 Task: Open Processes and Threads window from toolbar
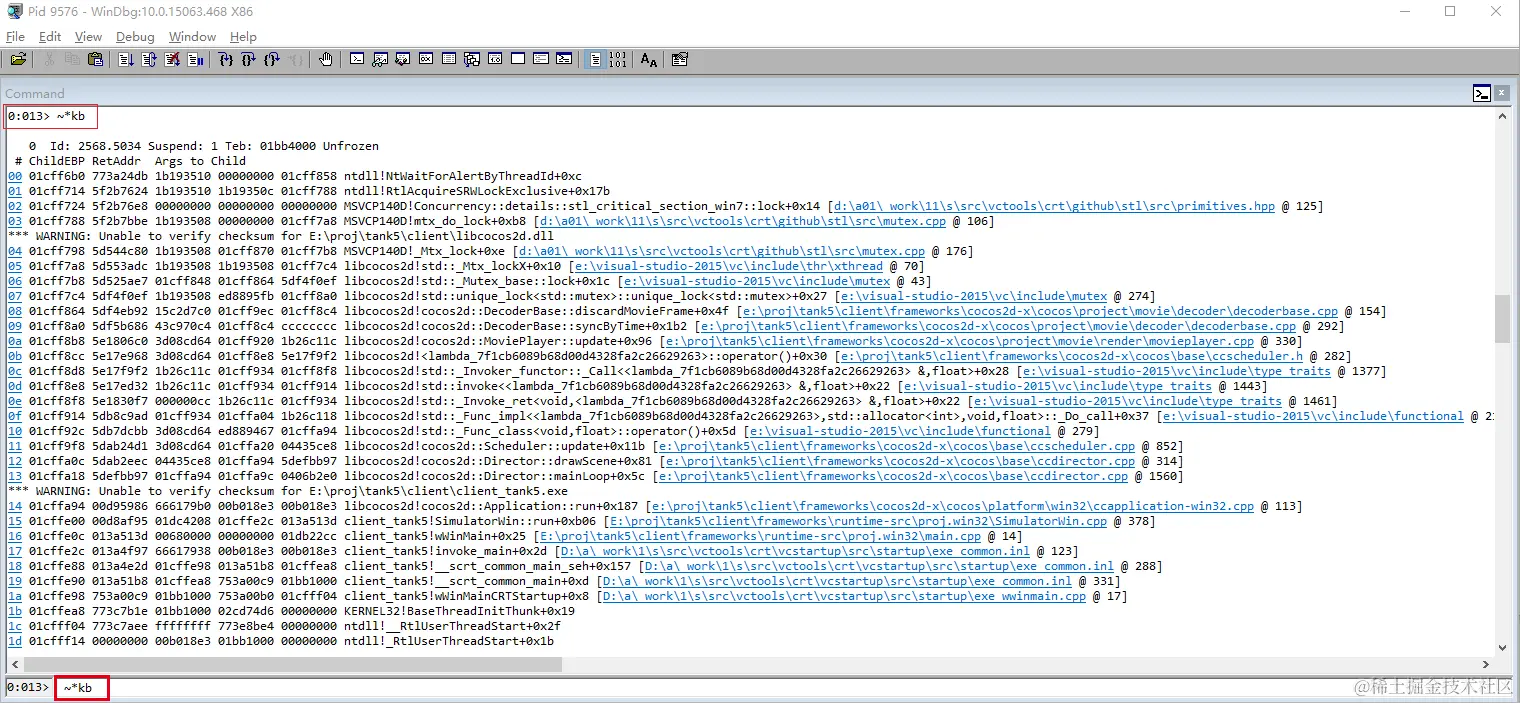coord(541,59)
